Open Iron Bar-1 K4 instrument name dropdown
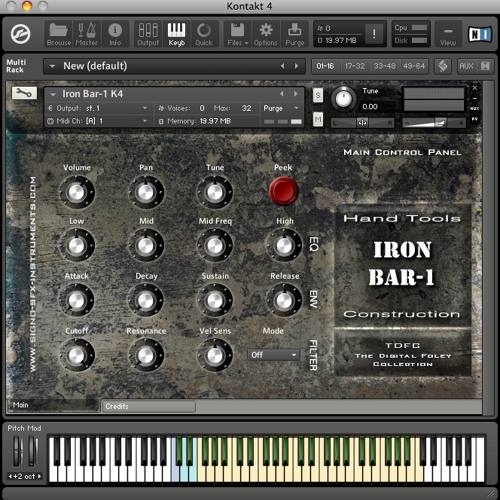Viewport: 500px width, 500px height. pyautogui.click(x=162, y=94)
